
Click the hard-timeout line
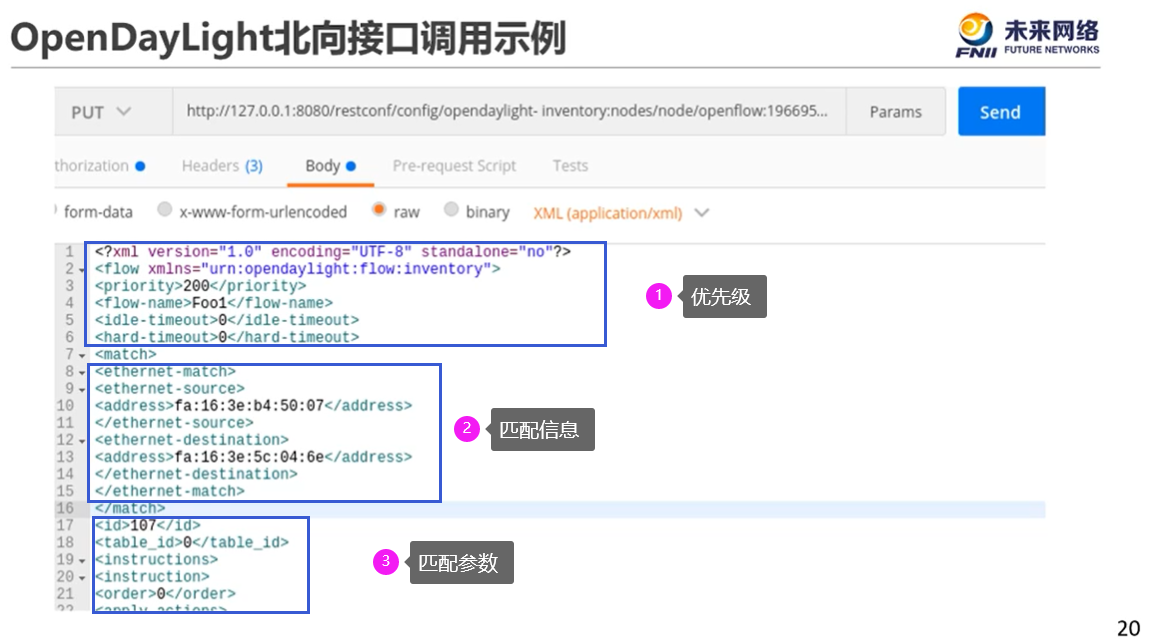(x=227, y=337)
